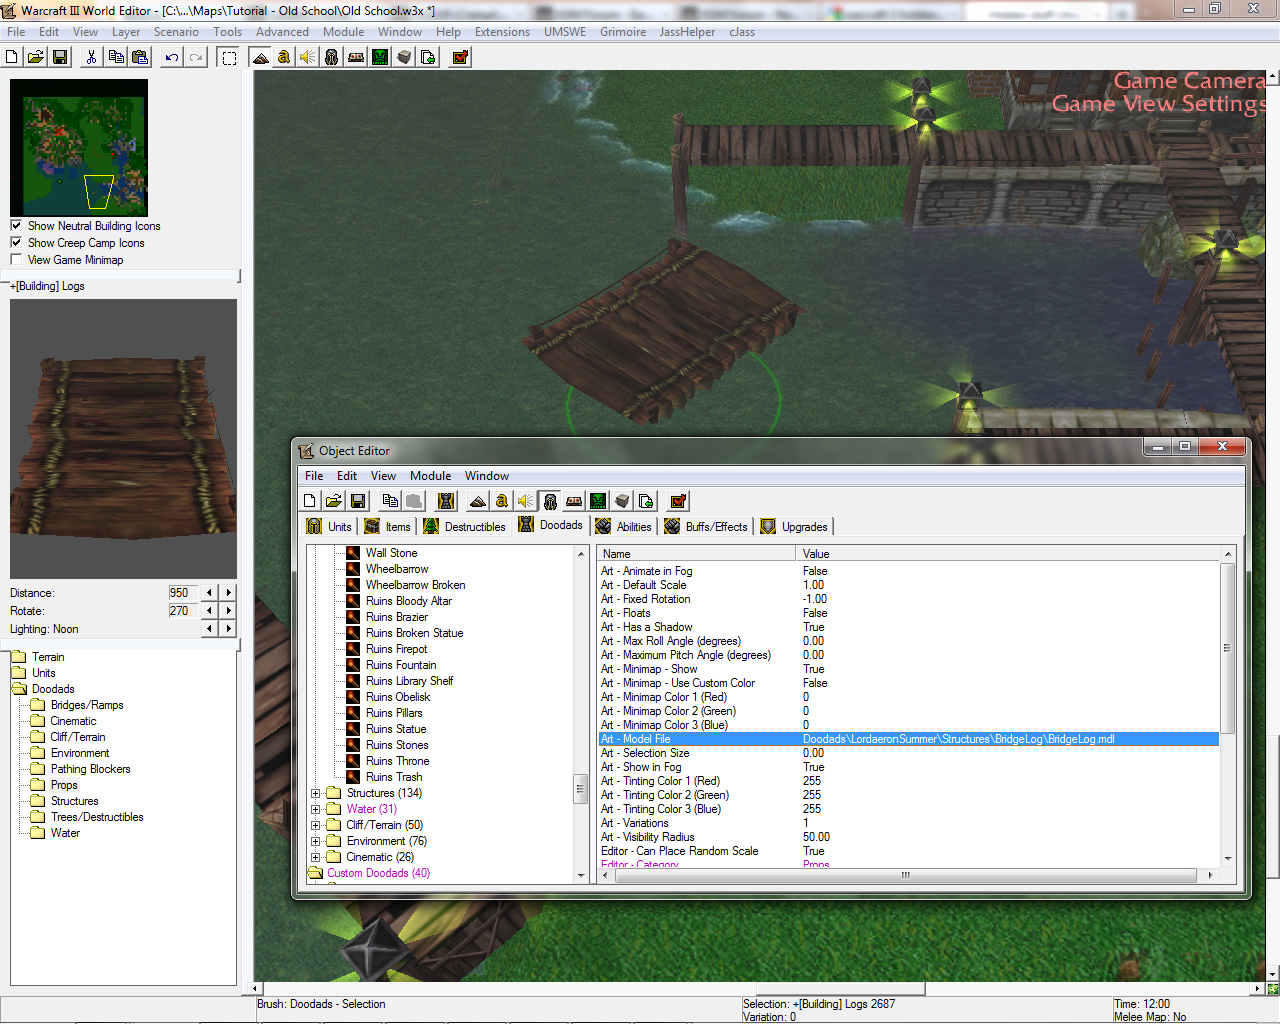Image resolution: width=1280 pixels, height=1024 pixels.
Task: Open the Import Manager from main toolbar
Action: (428, 57)
